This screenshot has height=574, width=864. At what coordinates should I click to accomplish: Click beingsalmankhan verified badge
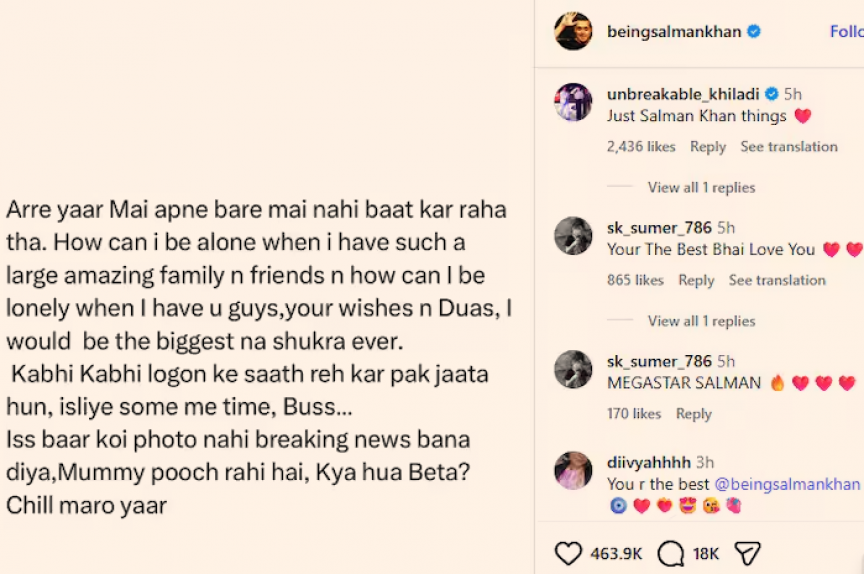point(754,31)
